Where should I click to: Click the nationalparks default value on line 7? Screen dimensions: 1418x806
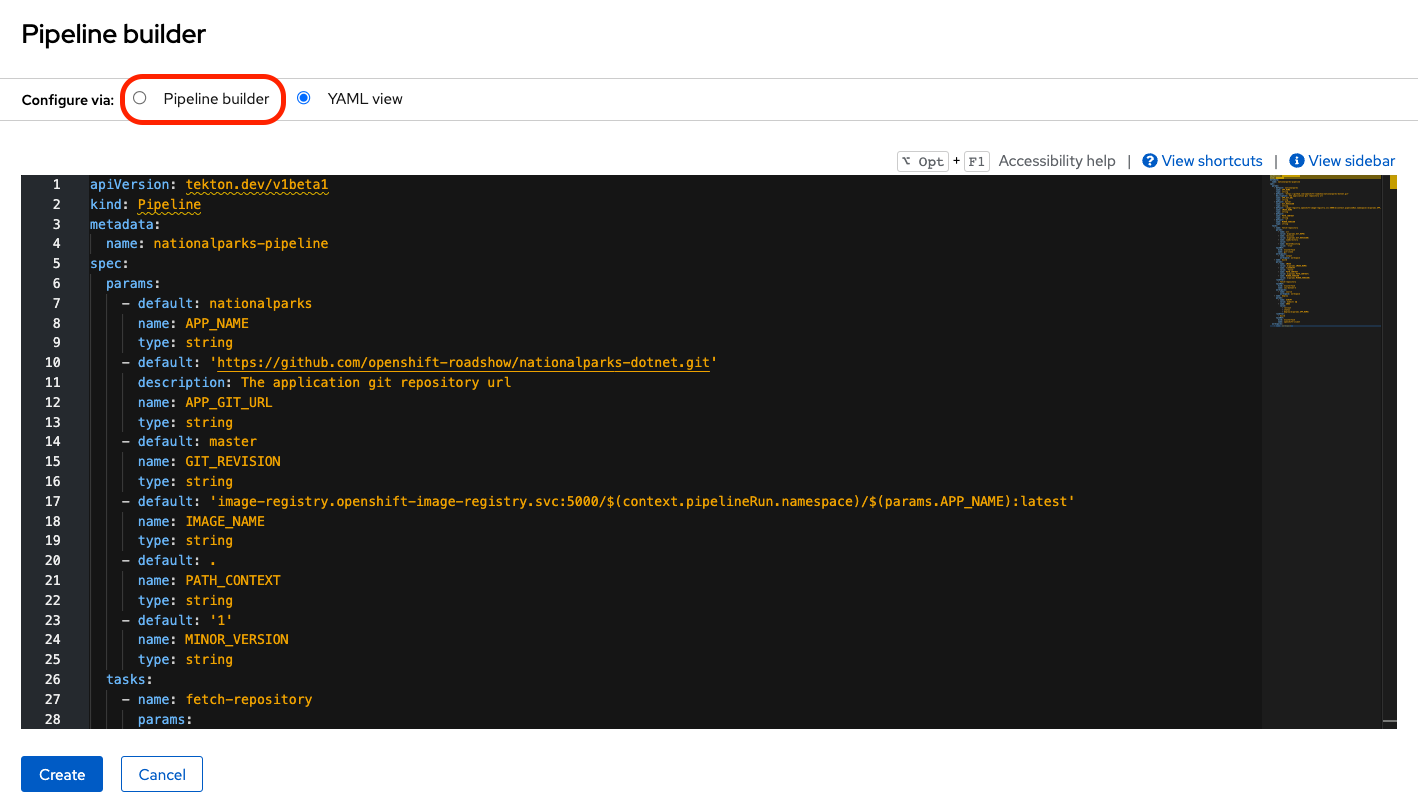coord(261,304)
